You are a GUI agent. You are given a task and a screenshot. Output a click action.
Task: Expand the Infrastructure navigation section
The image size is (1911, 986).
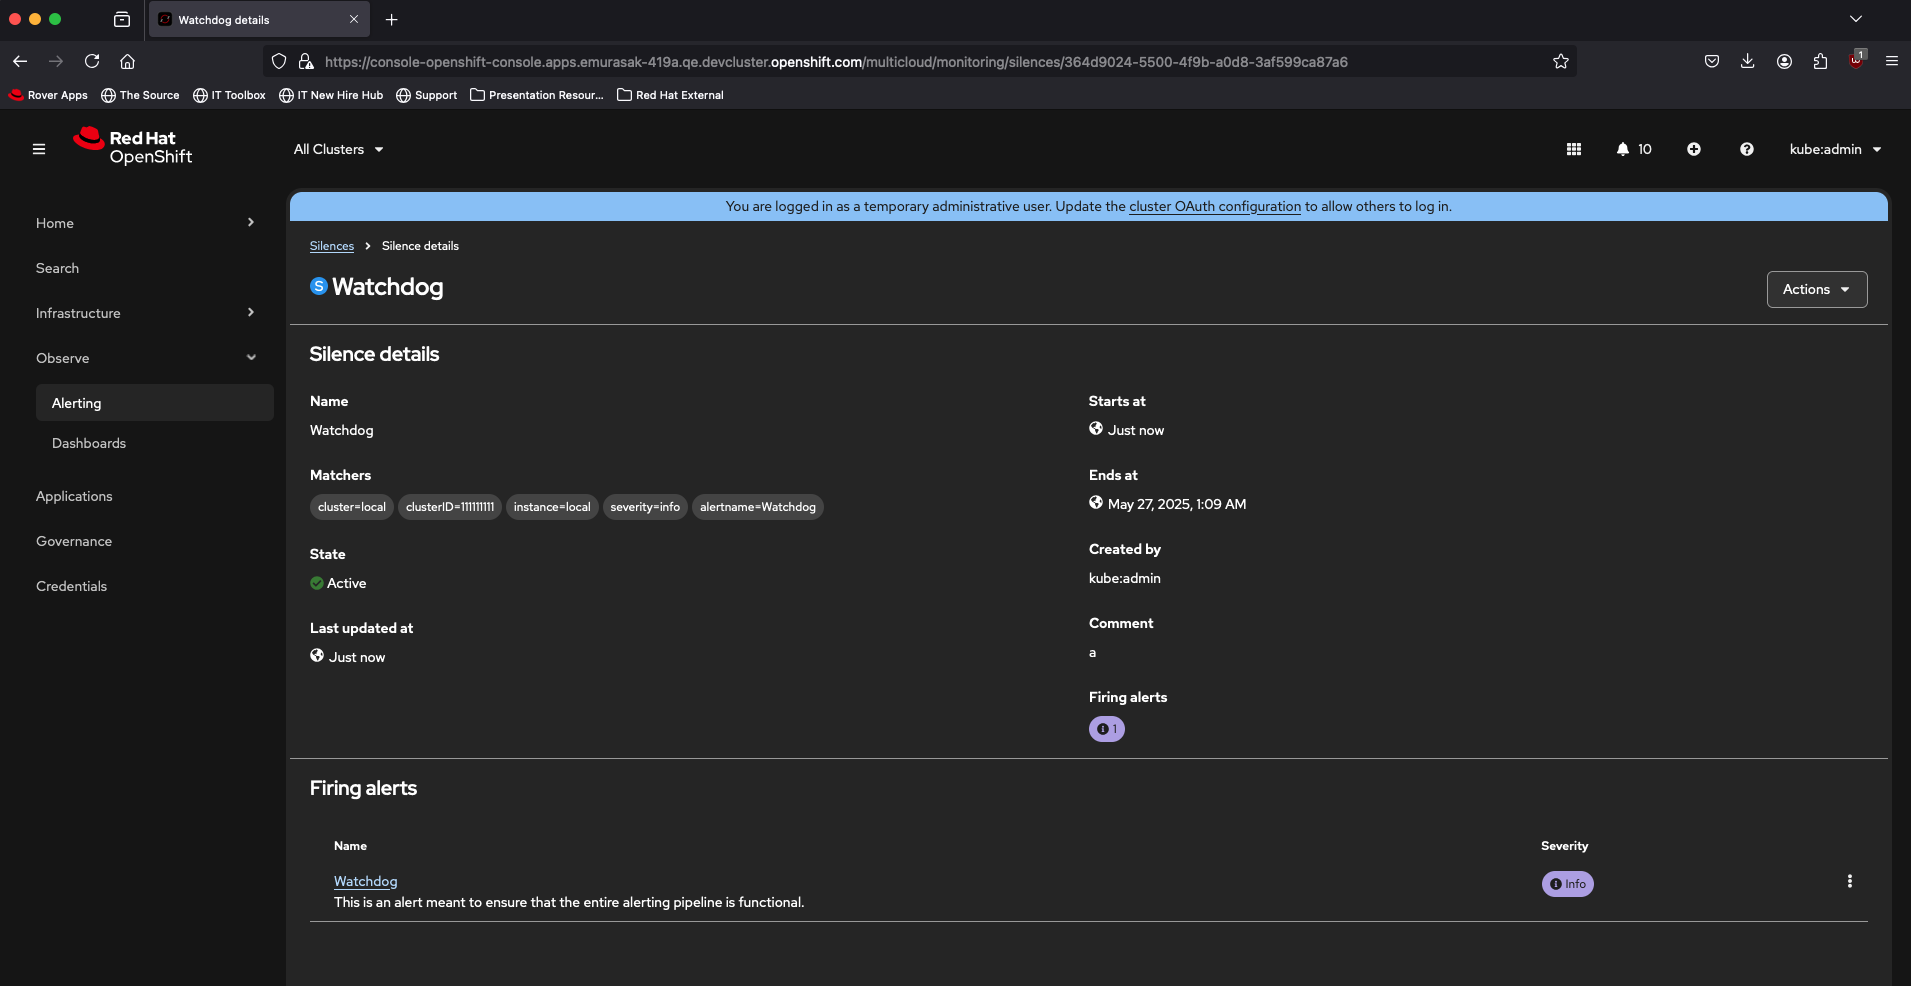coord(146,313)
